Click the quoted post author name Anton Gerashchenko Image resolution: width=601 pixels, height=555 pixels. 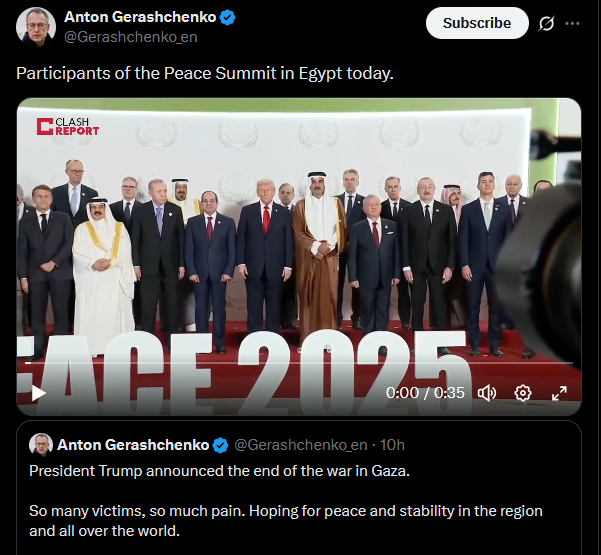[x=133, y=445]
